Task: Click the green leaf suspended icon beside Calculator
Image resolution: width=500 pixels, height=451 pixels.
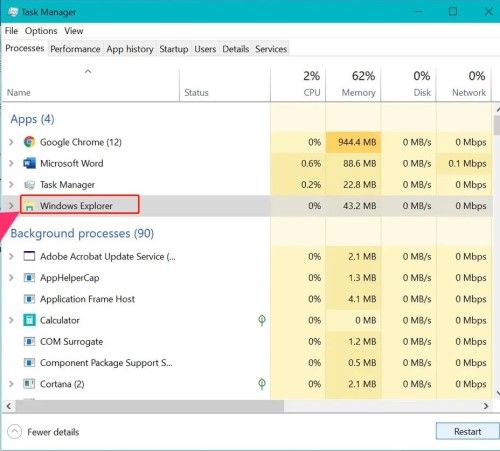Action: pyautogui.click(x=262, y=320)
